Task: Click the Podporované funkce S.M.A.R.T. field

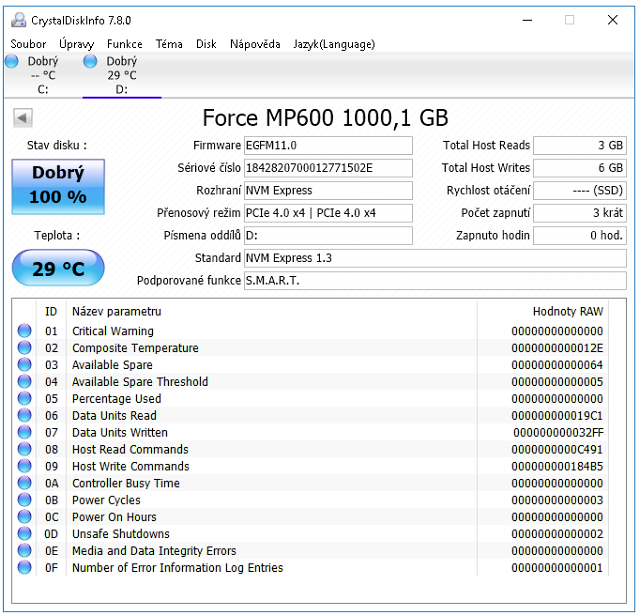Action: 435,281
